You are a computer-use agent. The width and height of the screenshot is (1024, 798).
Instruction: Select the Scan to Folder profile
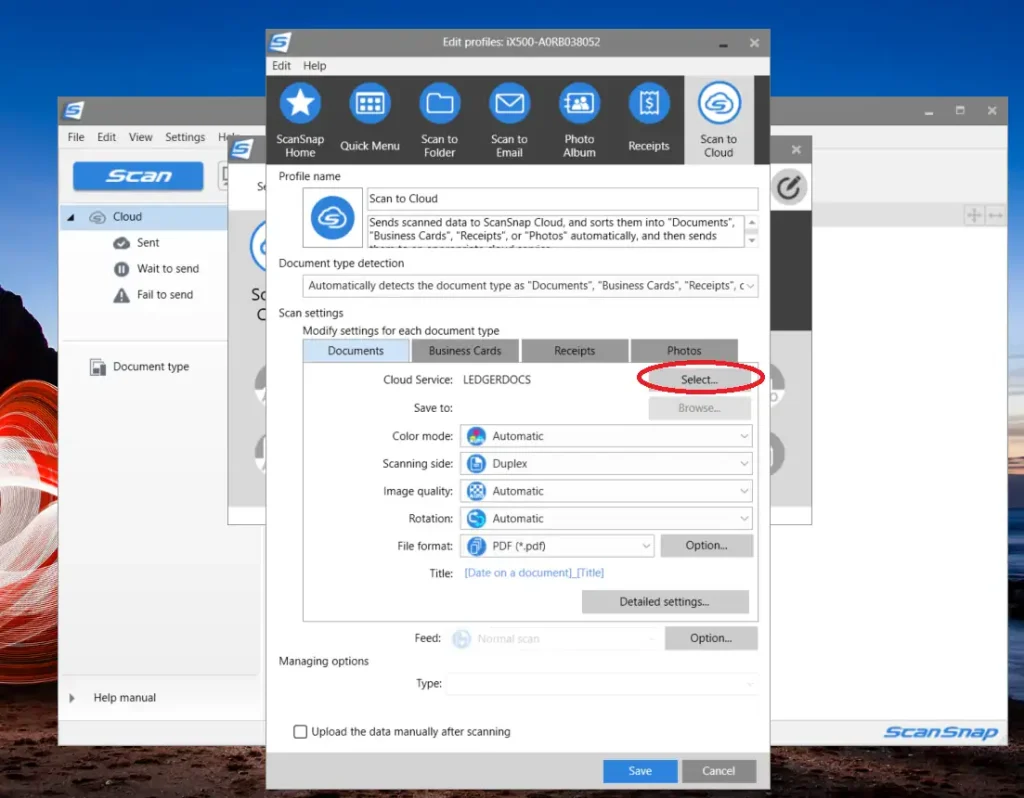click(440, 120)
